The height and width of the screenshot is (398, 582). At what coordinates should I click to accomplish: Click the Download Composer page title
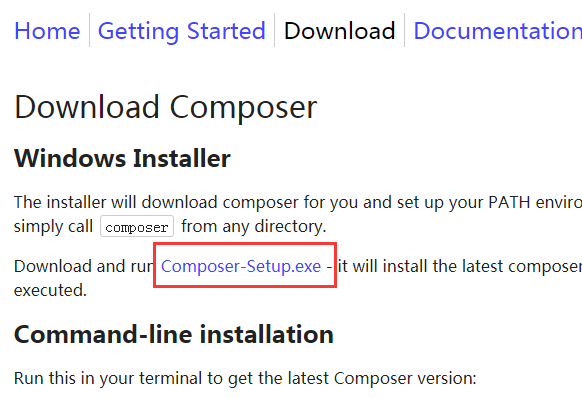point(166,107)
